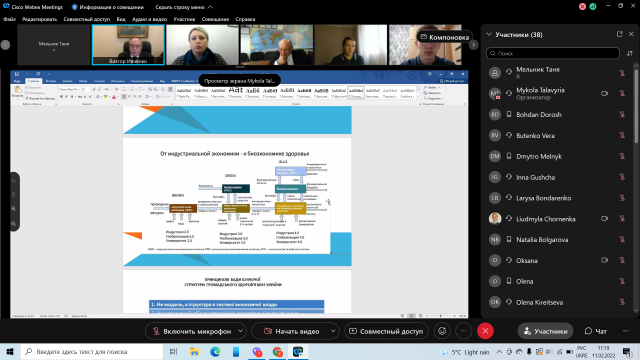640x360 pixels.
Task: Open File Explorer from the taskbar
Action: pyautogui.click(x=194, y=351)
